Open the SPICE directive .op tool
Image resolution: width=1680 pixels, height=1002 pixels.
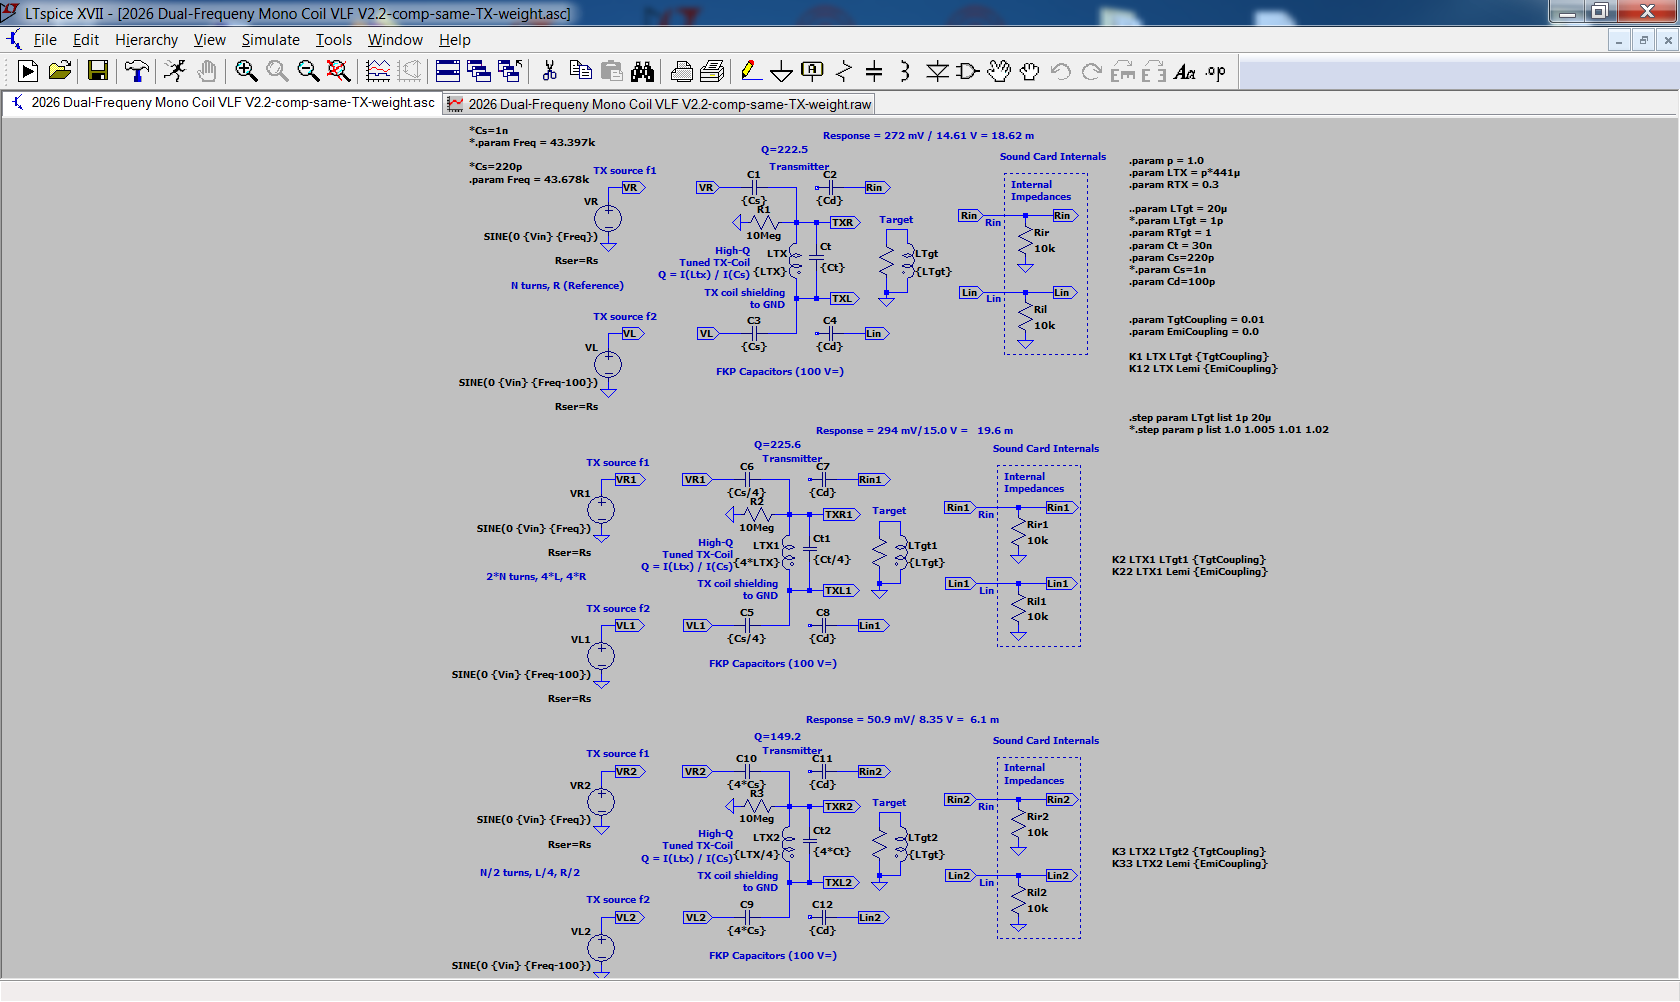[1216, 71]
